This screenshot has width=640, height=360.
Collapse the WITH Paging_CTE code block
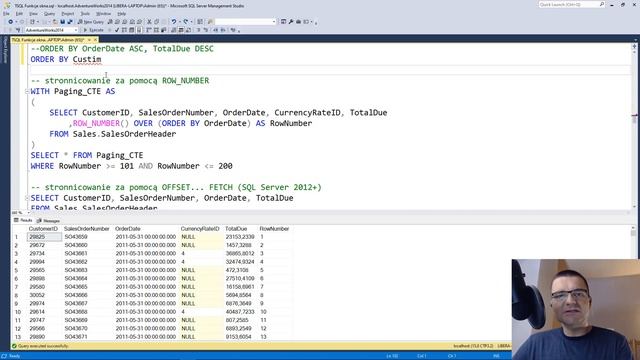pos(27,91)
